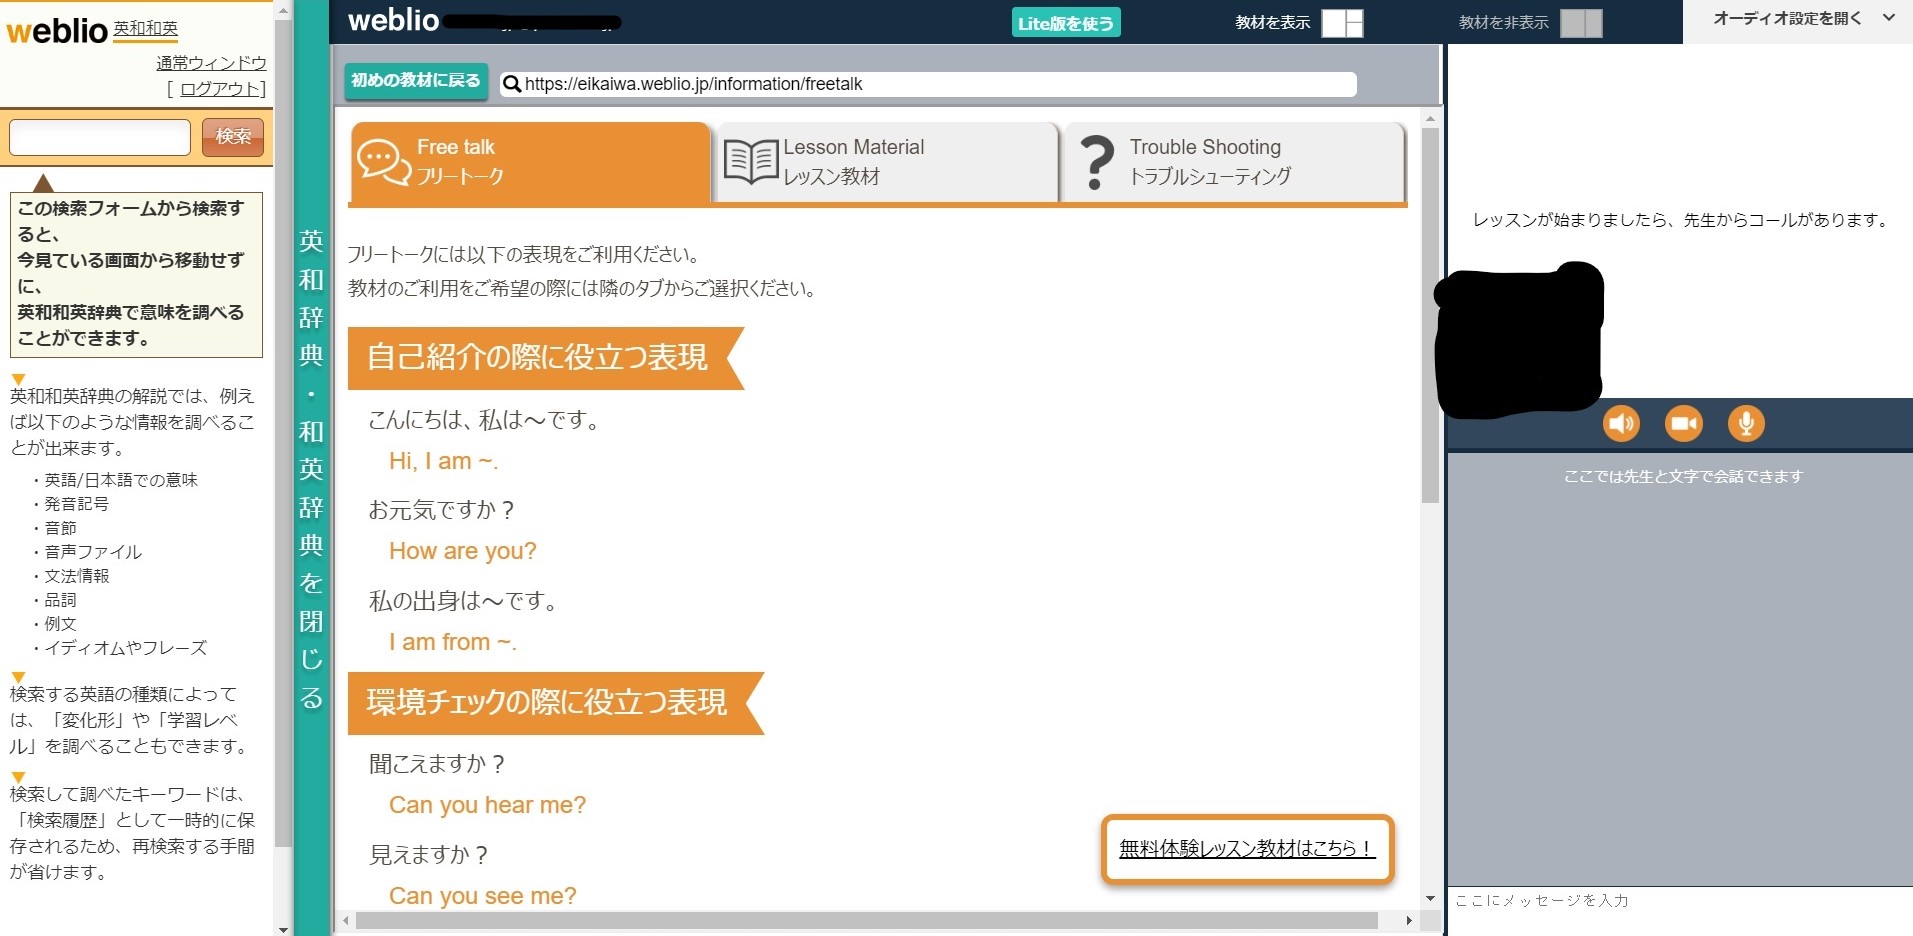
Task: Click the right arrow of the horizontal scrollbar
Action: pos(1409,920)
